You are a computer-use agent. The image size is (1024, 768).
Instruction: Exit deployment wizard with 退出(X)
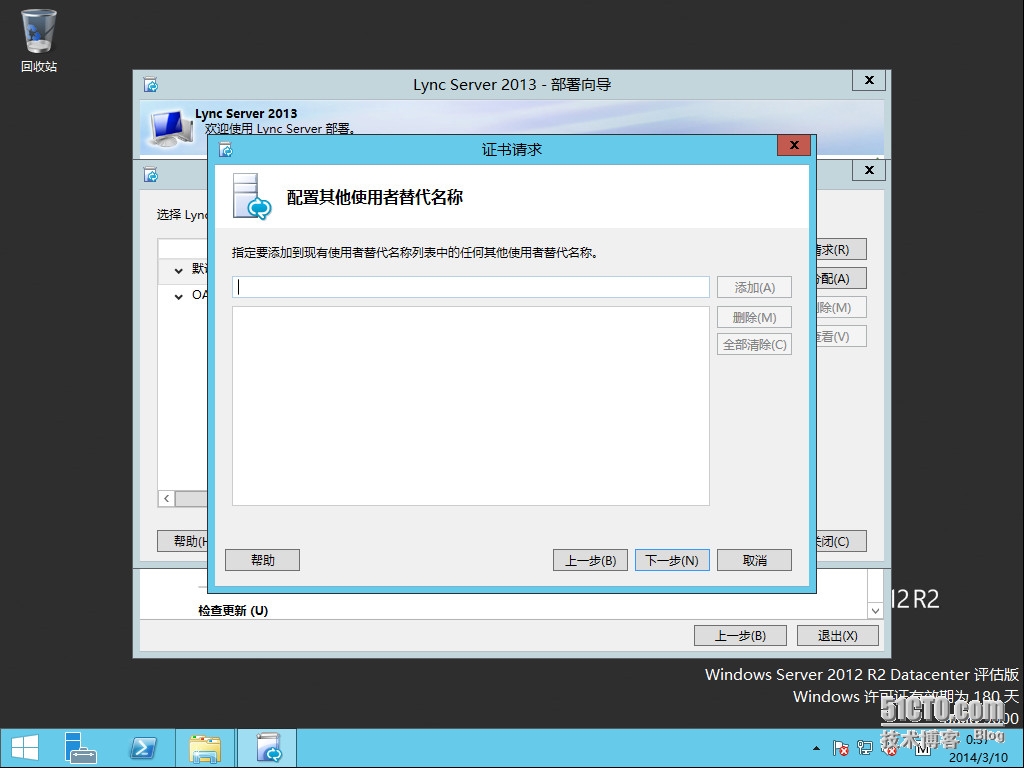point(837,635)
